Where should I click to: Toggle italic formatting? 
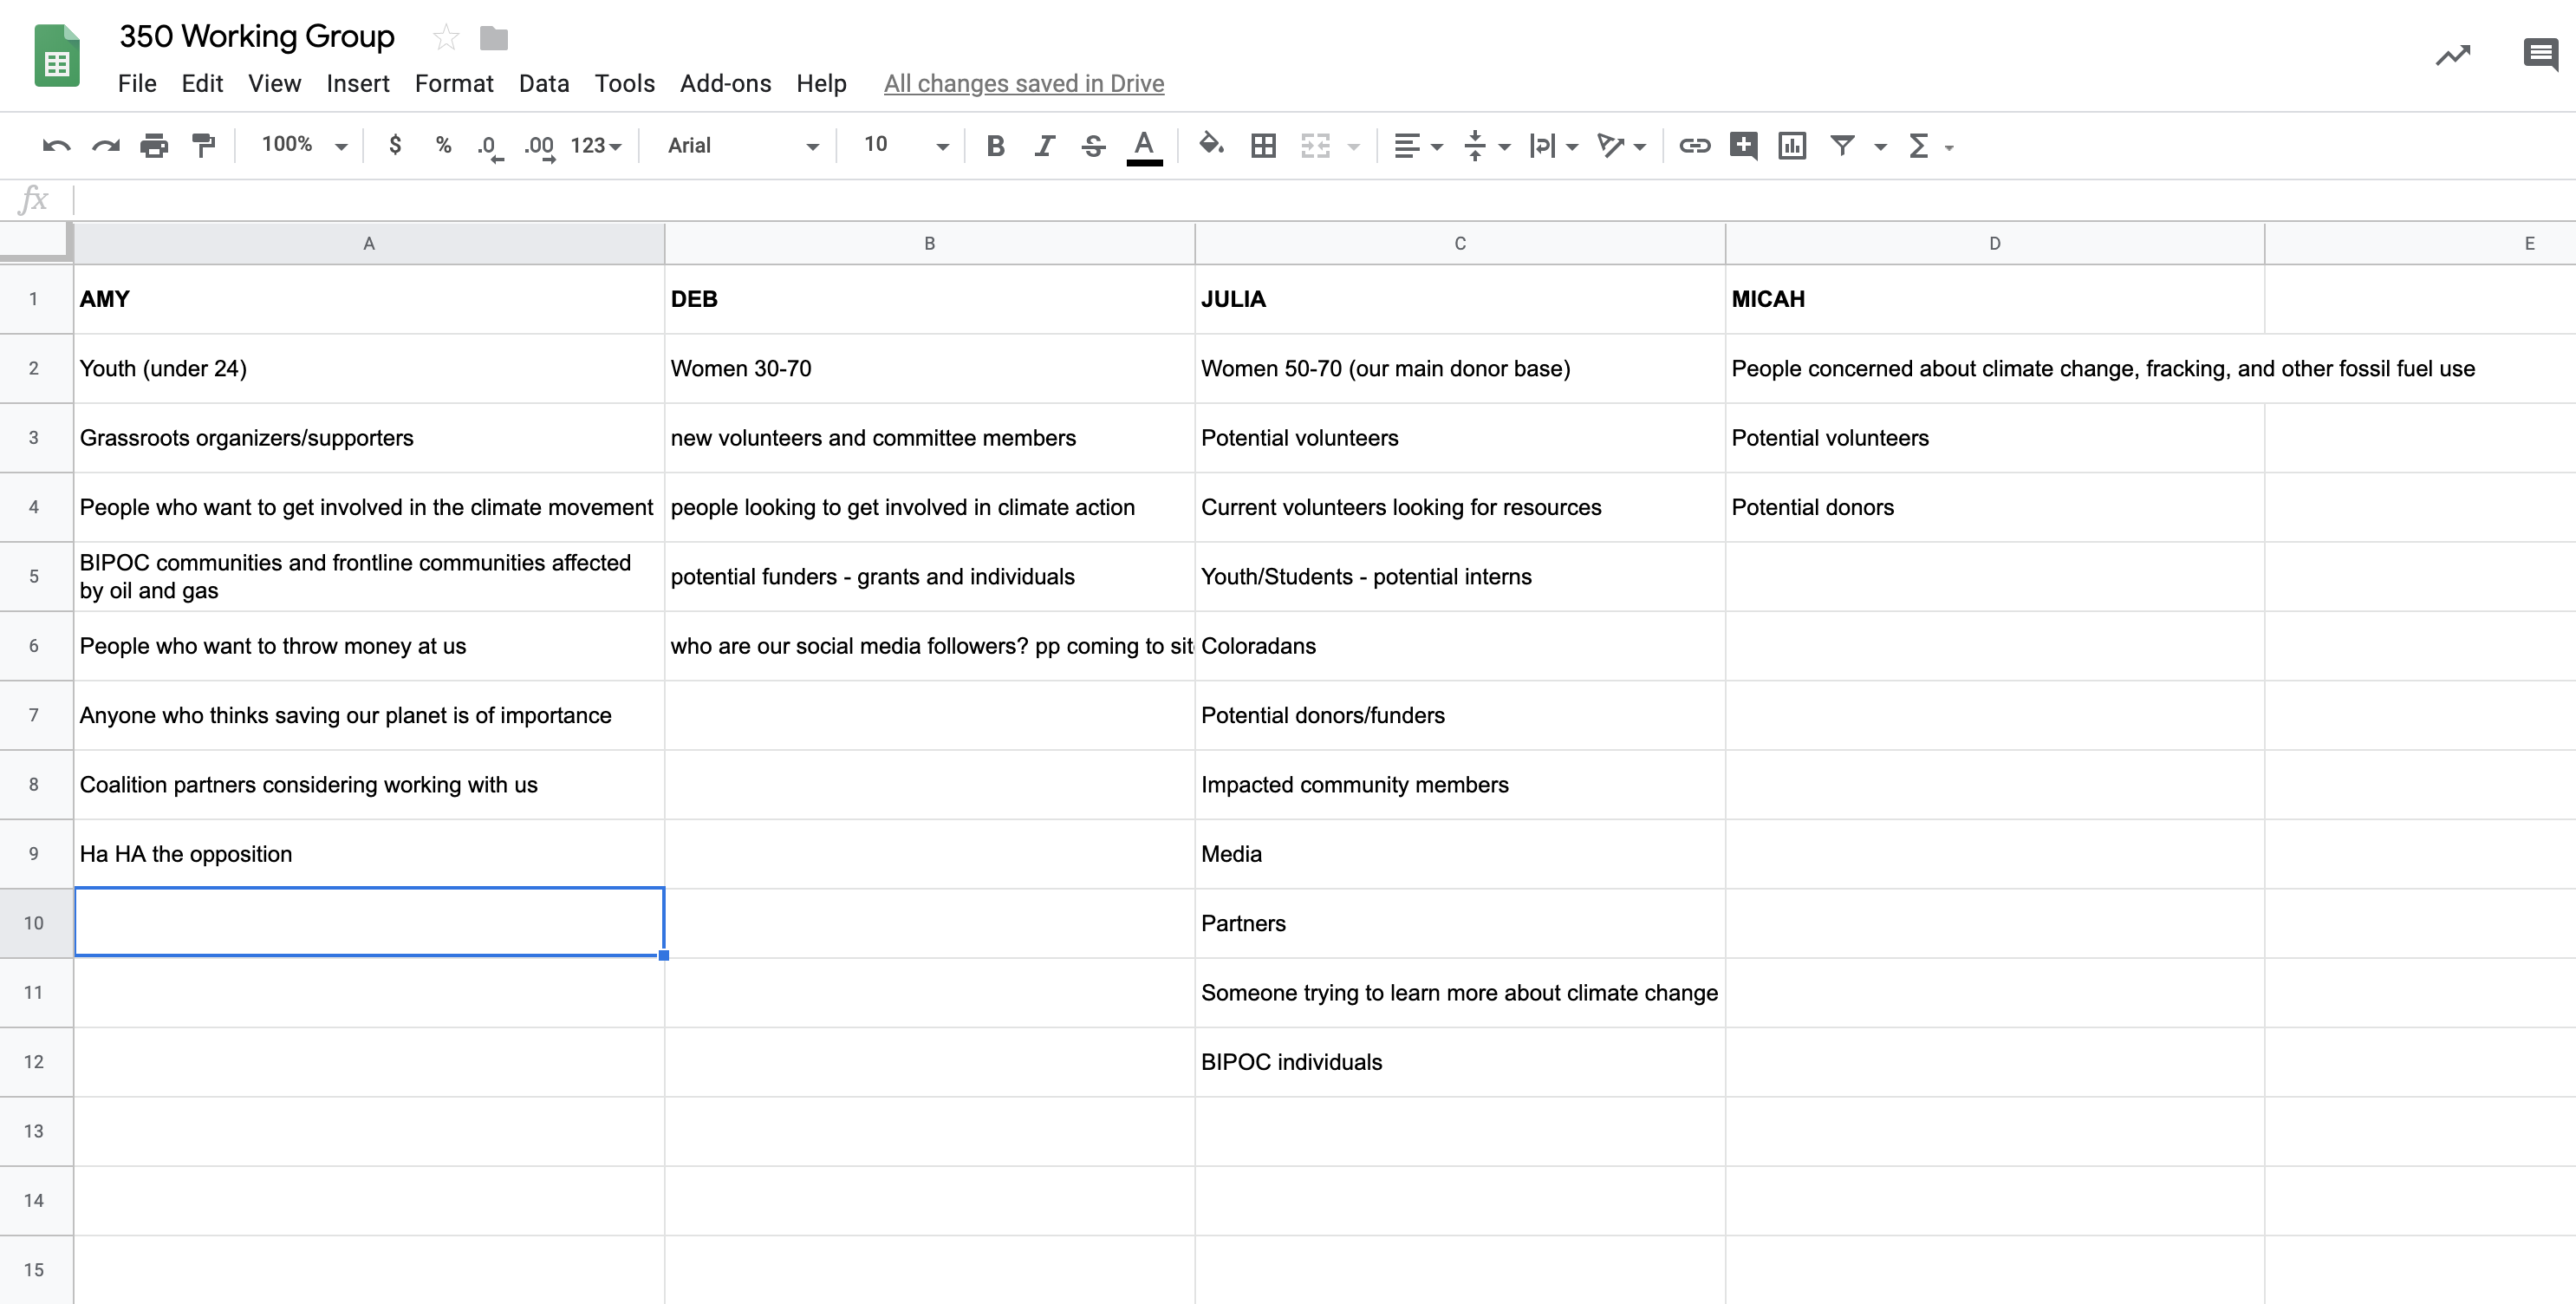click(x=1044, y=146)
